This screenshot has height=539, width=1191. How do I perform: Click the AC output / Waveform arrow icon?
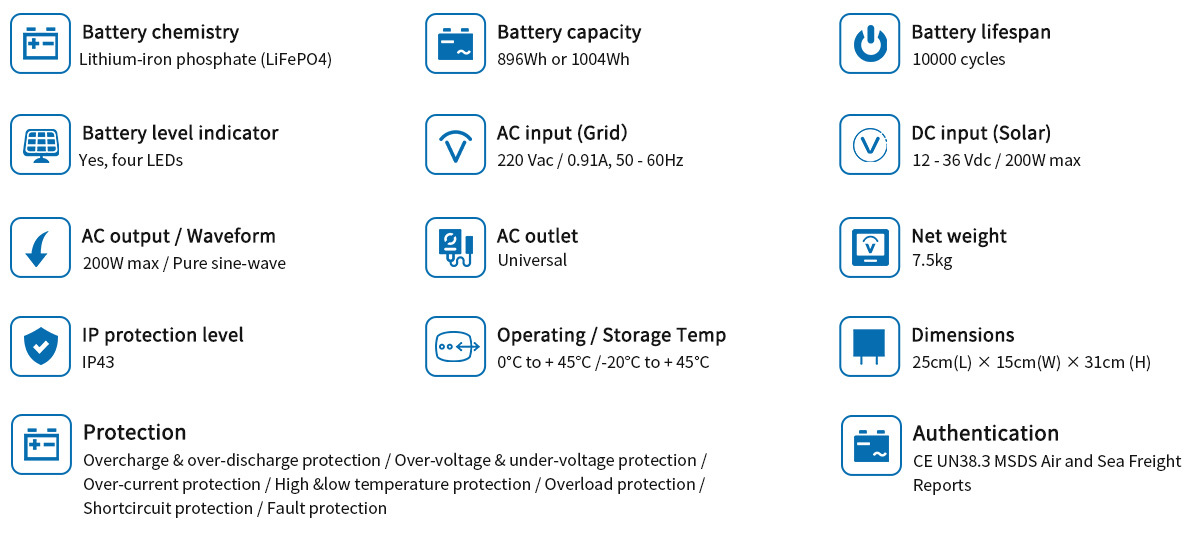(40, 247)
